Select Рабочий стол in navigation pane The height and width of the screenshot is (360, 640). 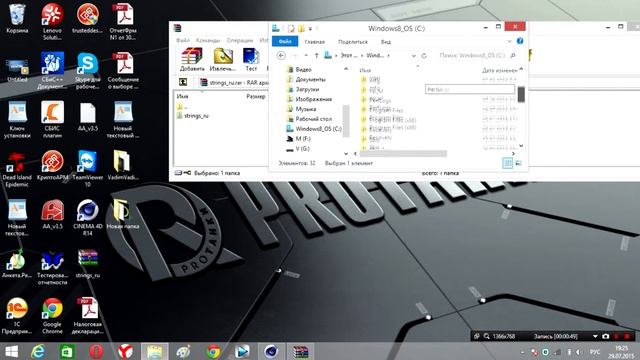309,119
